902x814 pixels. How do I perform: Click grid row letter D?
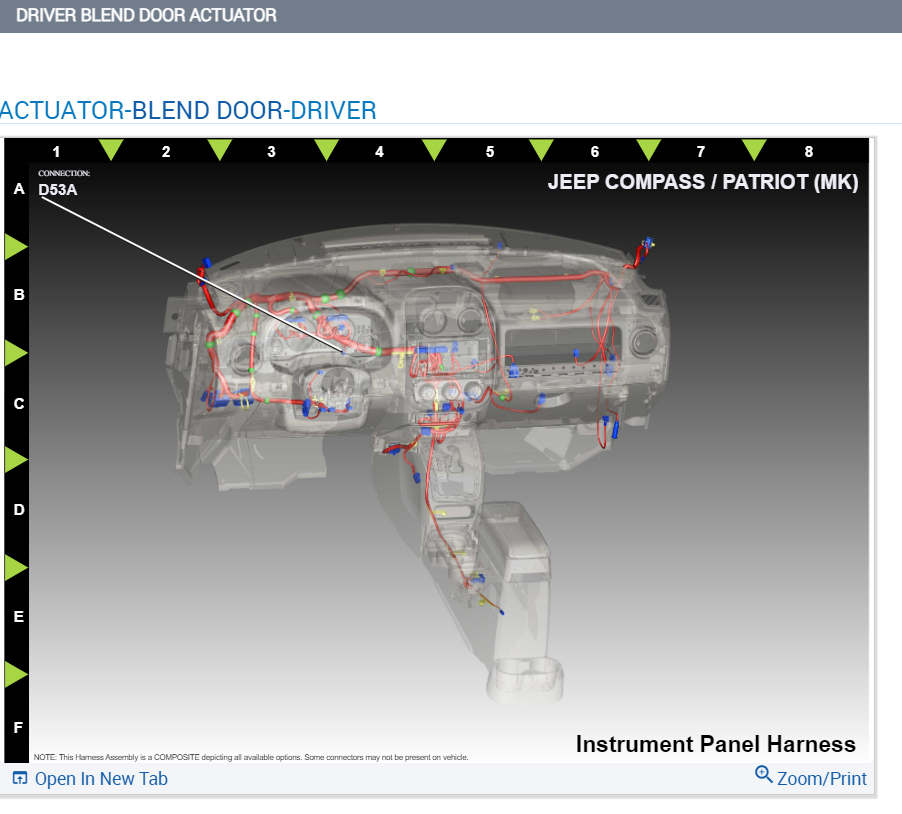coord(19,510)
